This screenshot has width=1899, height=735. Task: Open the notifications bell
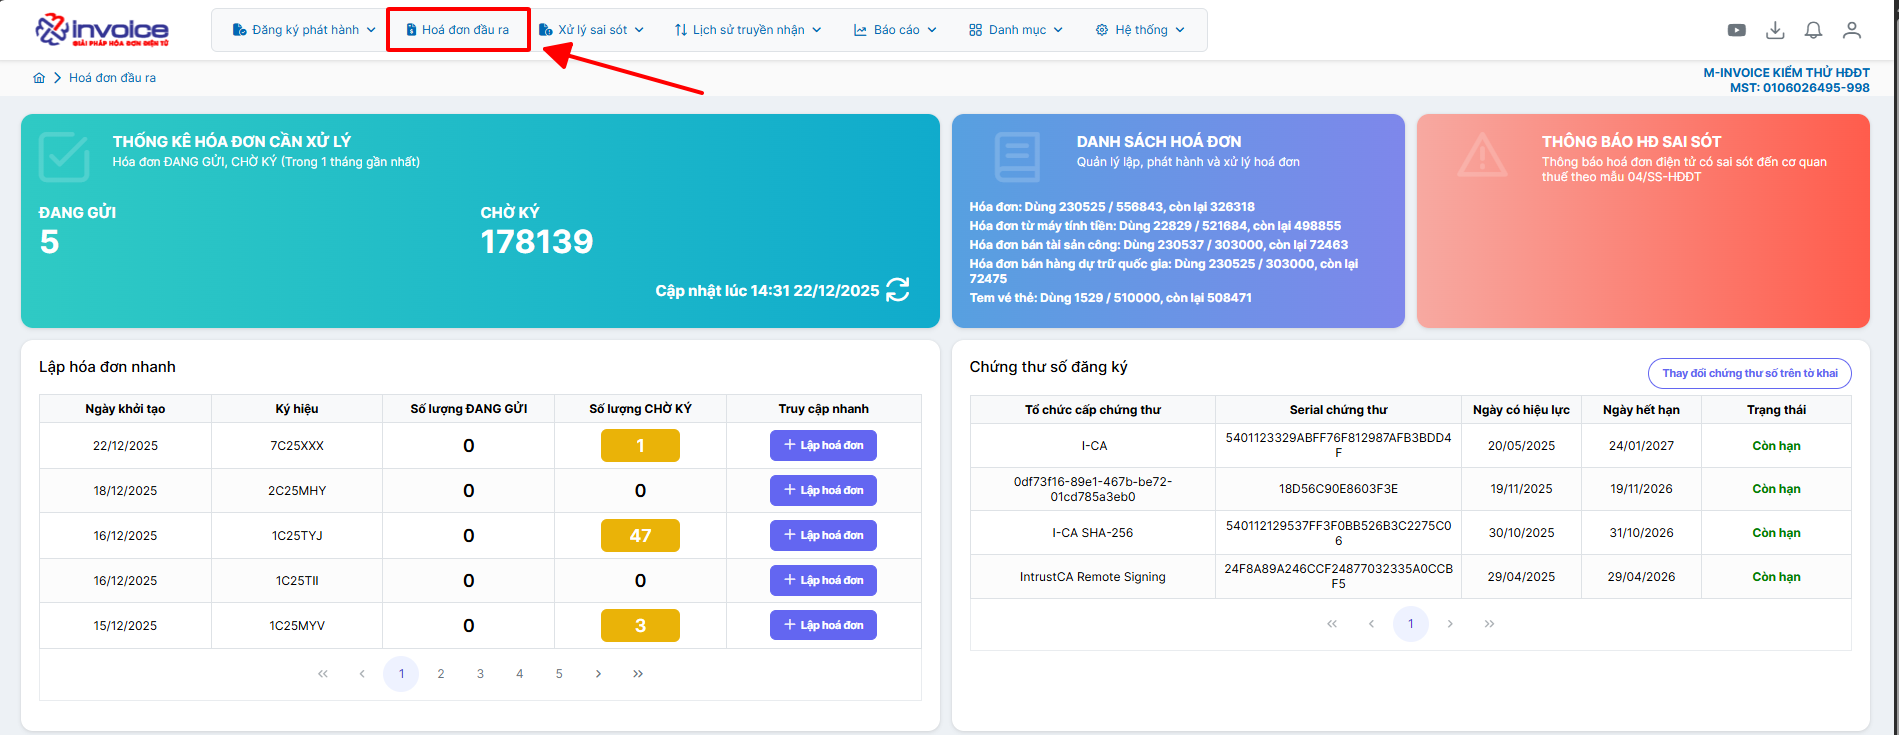click(1813, 30)
